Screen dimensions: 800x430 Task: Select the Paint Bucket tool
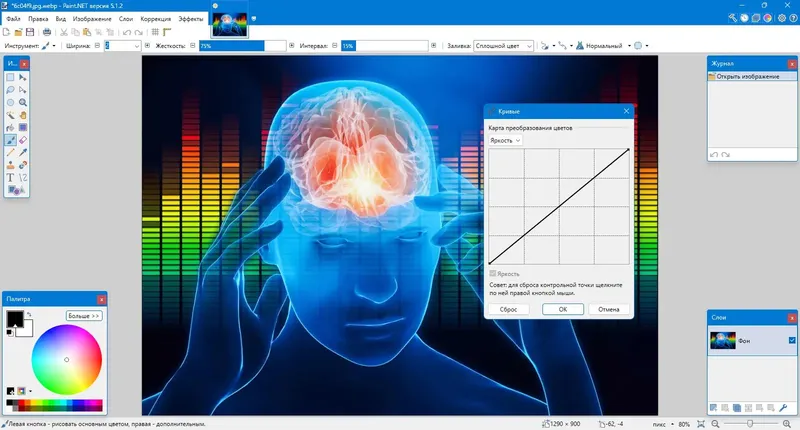pyautogui.click(x=10, y=128)
